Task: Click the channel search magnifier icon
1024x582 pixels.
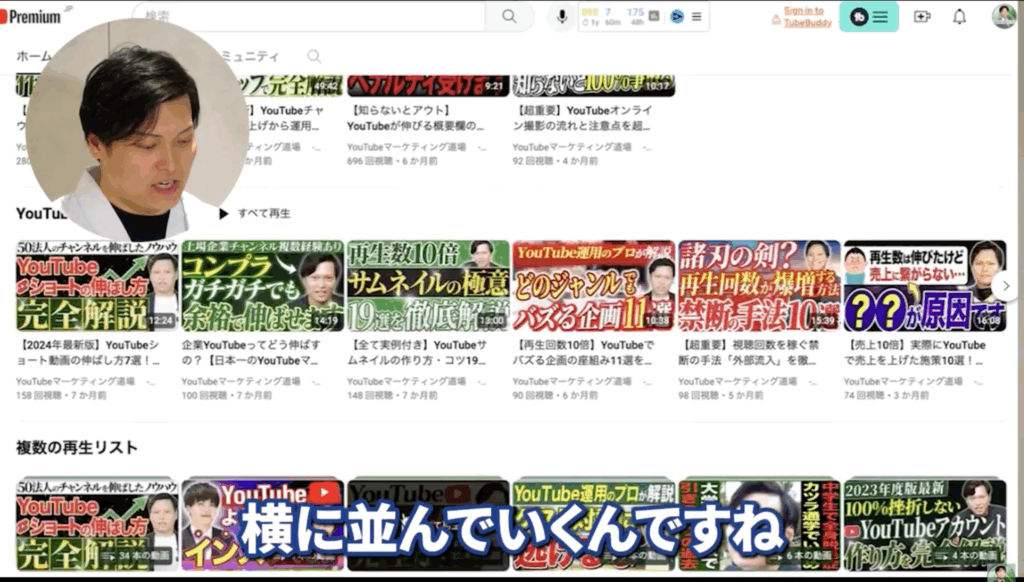Action: pyautogui.click(x=314, y=57)
